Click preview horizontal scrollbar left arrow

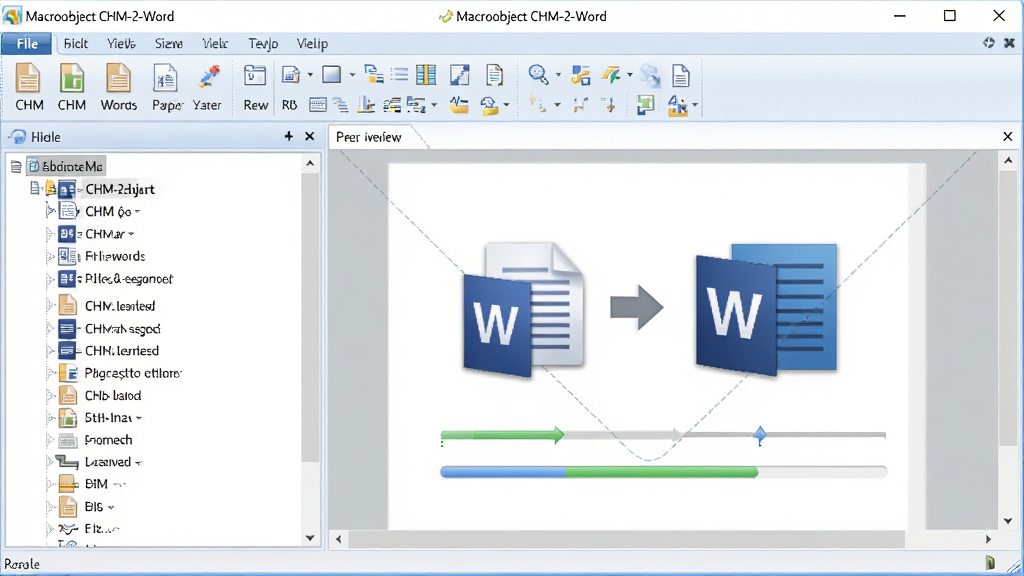pyautogui.click(x=338, y=539)
